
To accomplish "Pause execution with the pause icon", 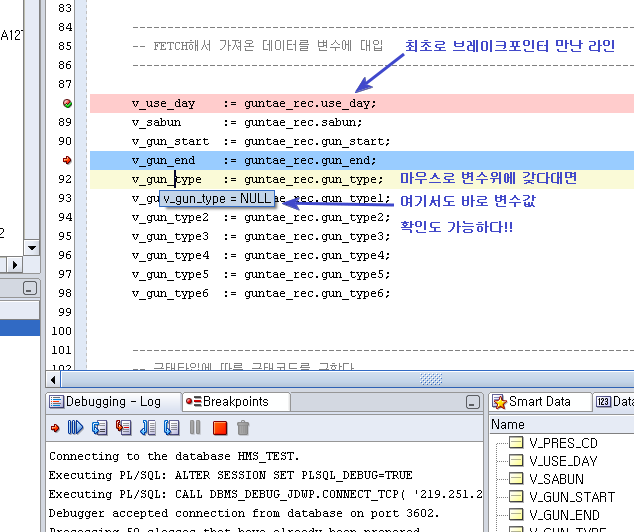I will [x=195, y=428].
